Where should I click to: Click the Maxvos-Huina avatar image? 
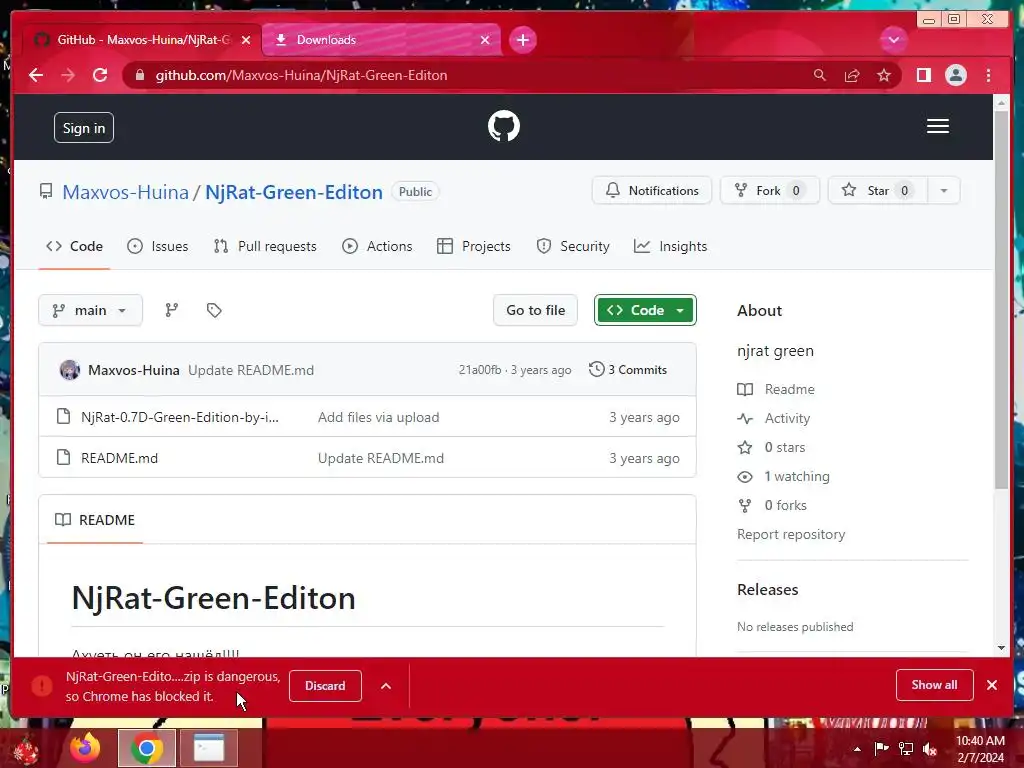[x=70, y=370]
